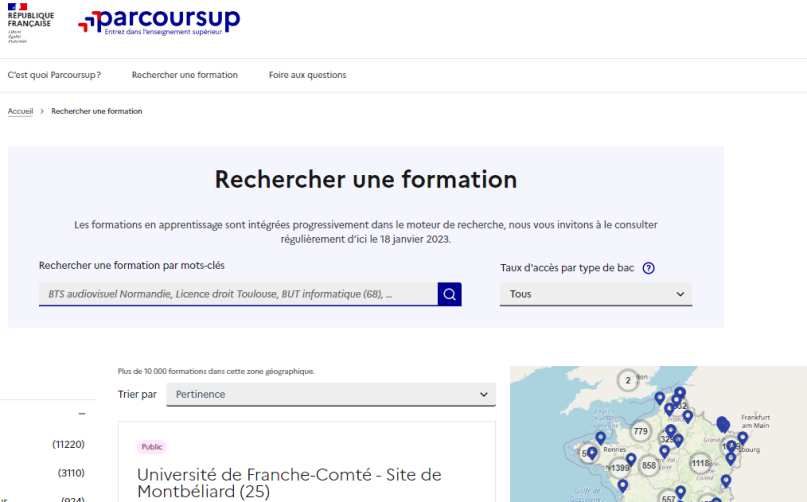807x502 pixels.
Task: Select Rechercher une formation in navigation bar
Action: pos(185,75)
